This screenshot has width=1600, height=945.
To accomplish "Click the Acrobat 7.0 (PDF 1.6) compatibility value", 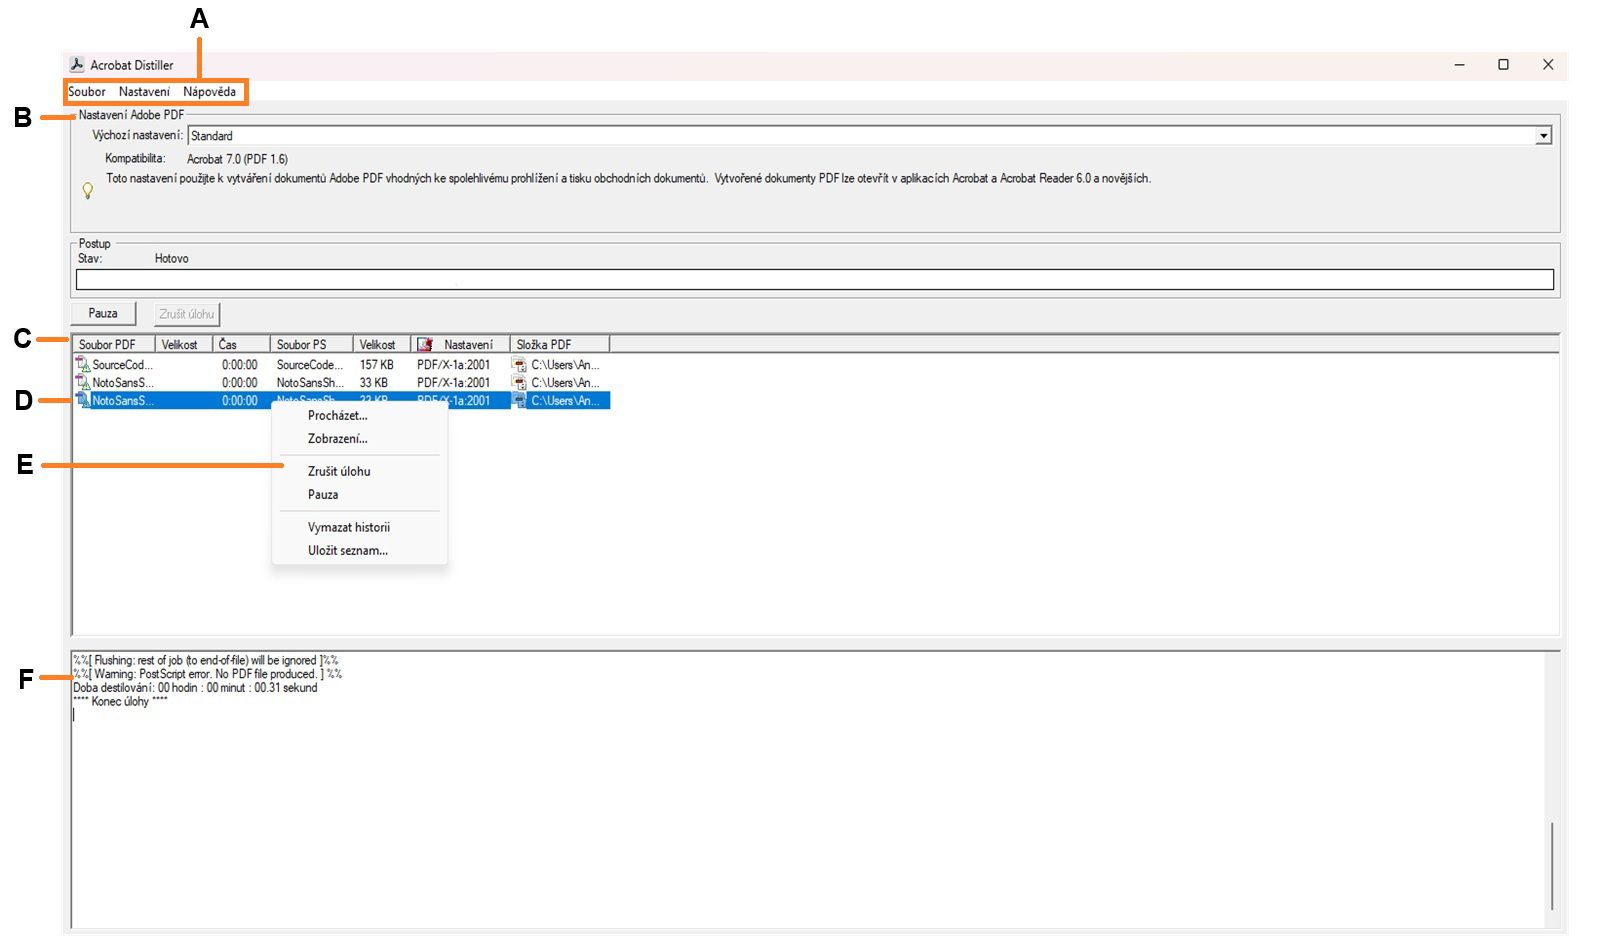I will click(238, 159).
